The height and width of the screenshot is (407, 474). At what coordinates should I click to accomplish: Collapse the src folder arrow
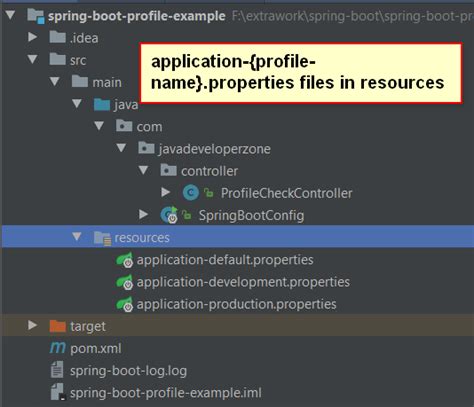(32, 59)
